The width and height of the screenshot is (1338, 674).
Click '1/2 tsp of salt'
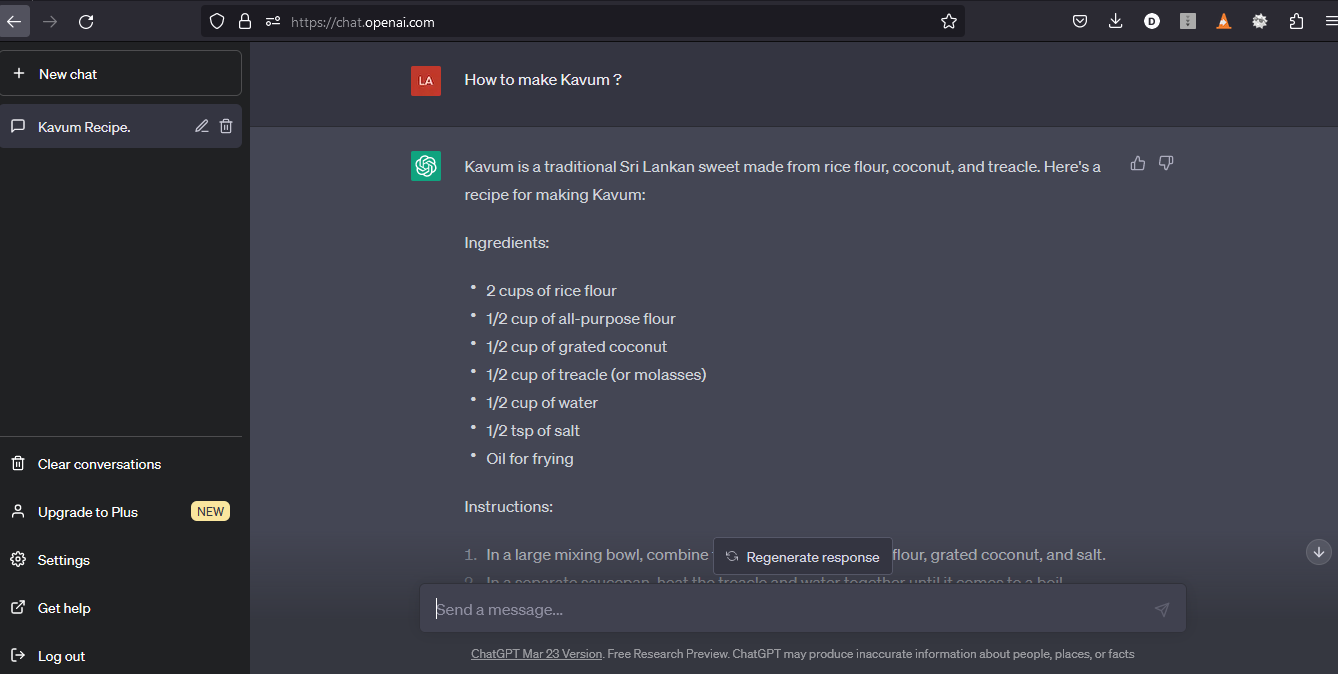point(533,431)
